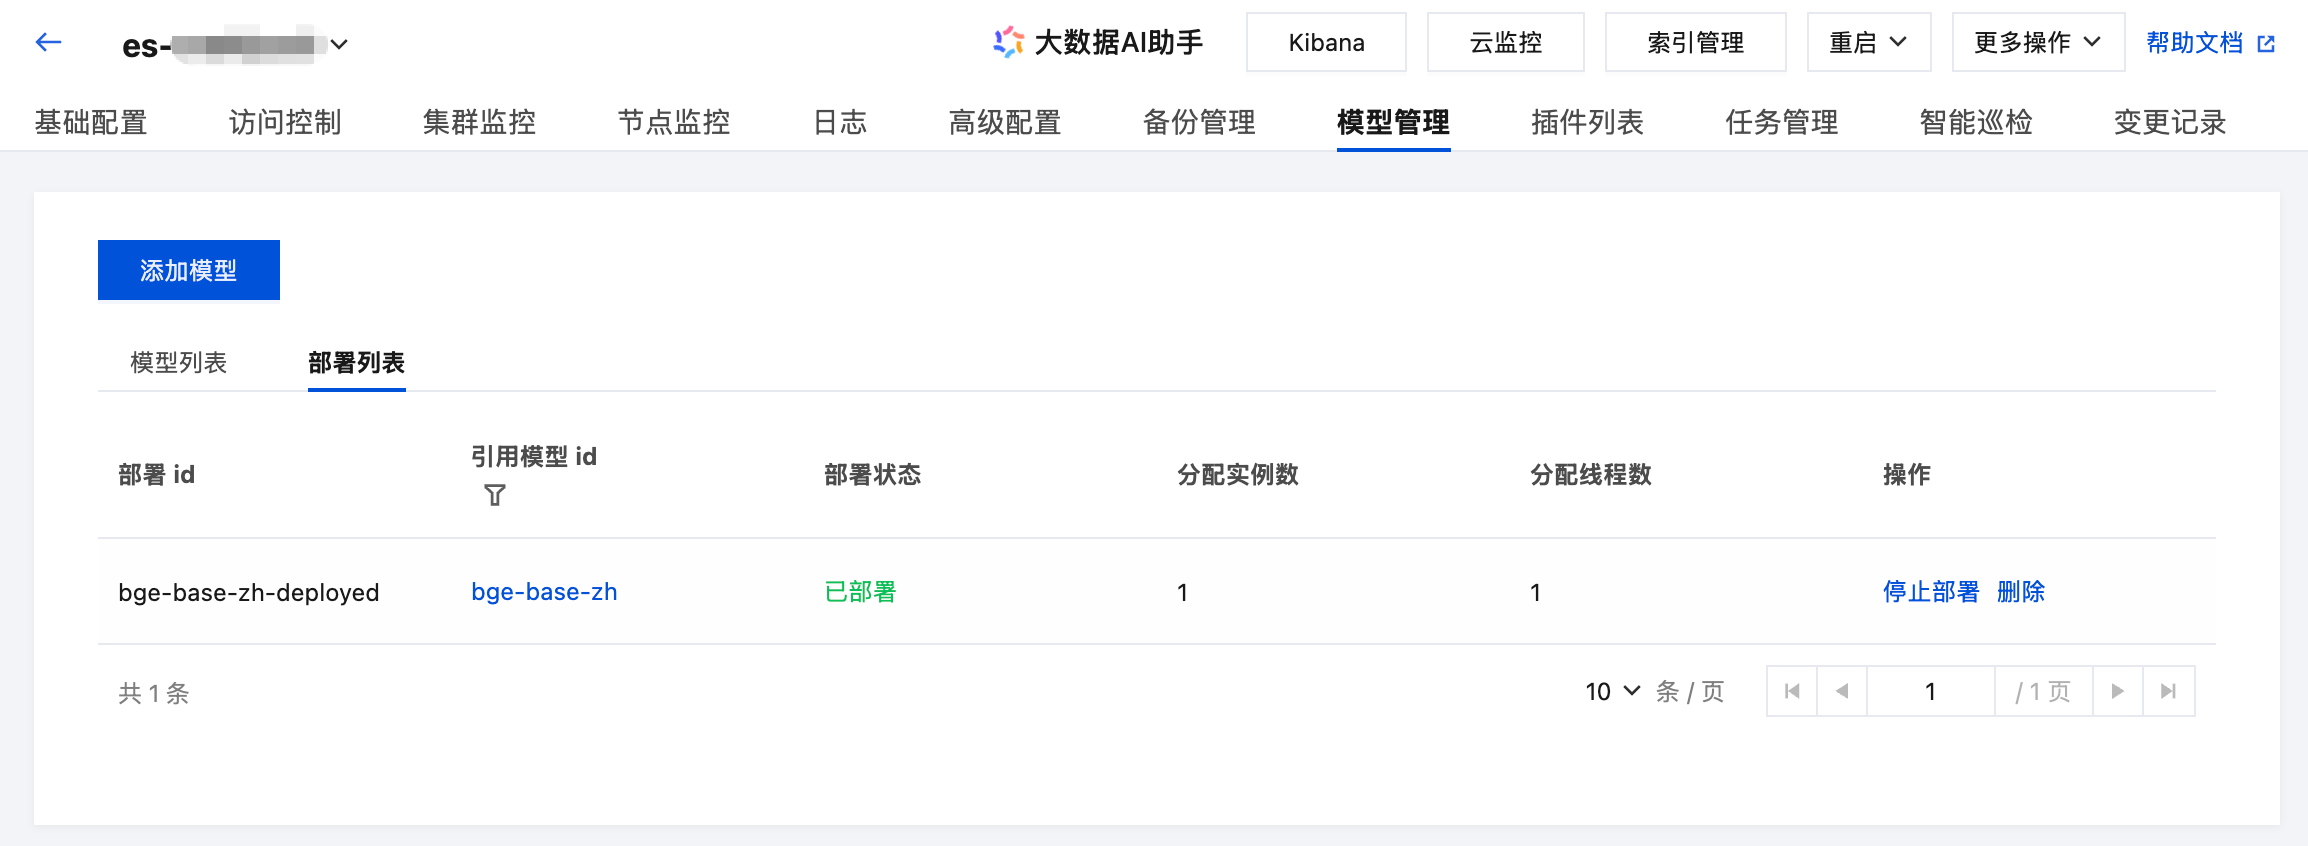Open the 重启 dropdown menu
Viewport: 2308px width, 846px height.
click(1868, 42)
